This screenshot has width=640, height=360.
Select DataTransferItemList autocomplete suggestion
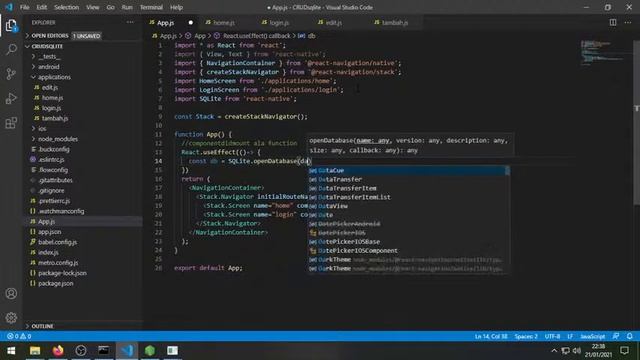(x=406, y=197)
